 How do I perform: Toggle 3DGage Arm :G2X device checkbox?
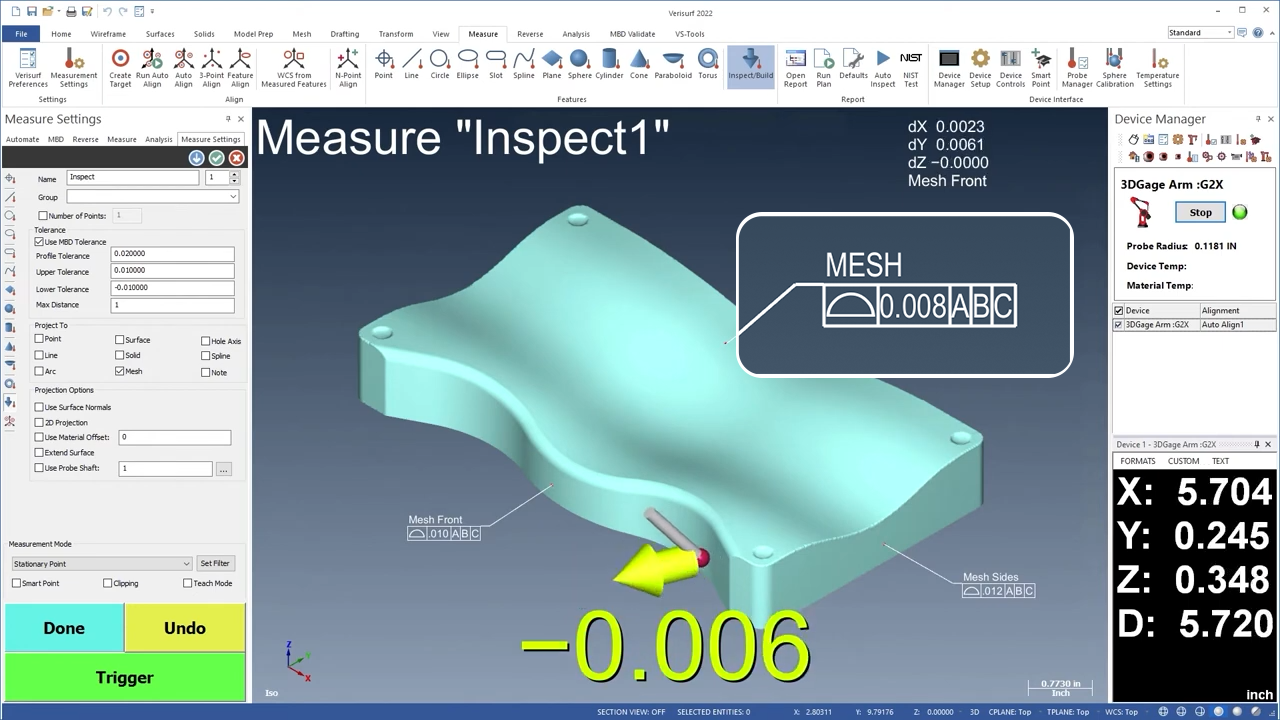coord(1119,325)
